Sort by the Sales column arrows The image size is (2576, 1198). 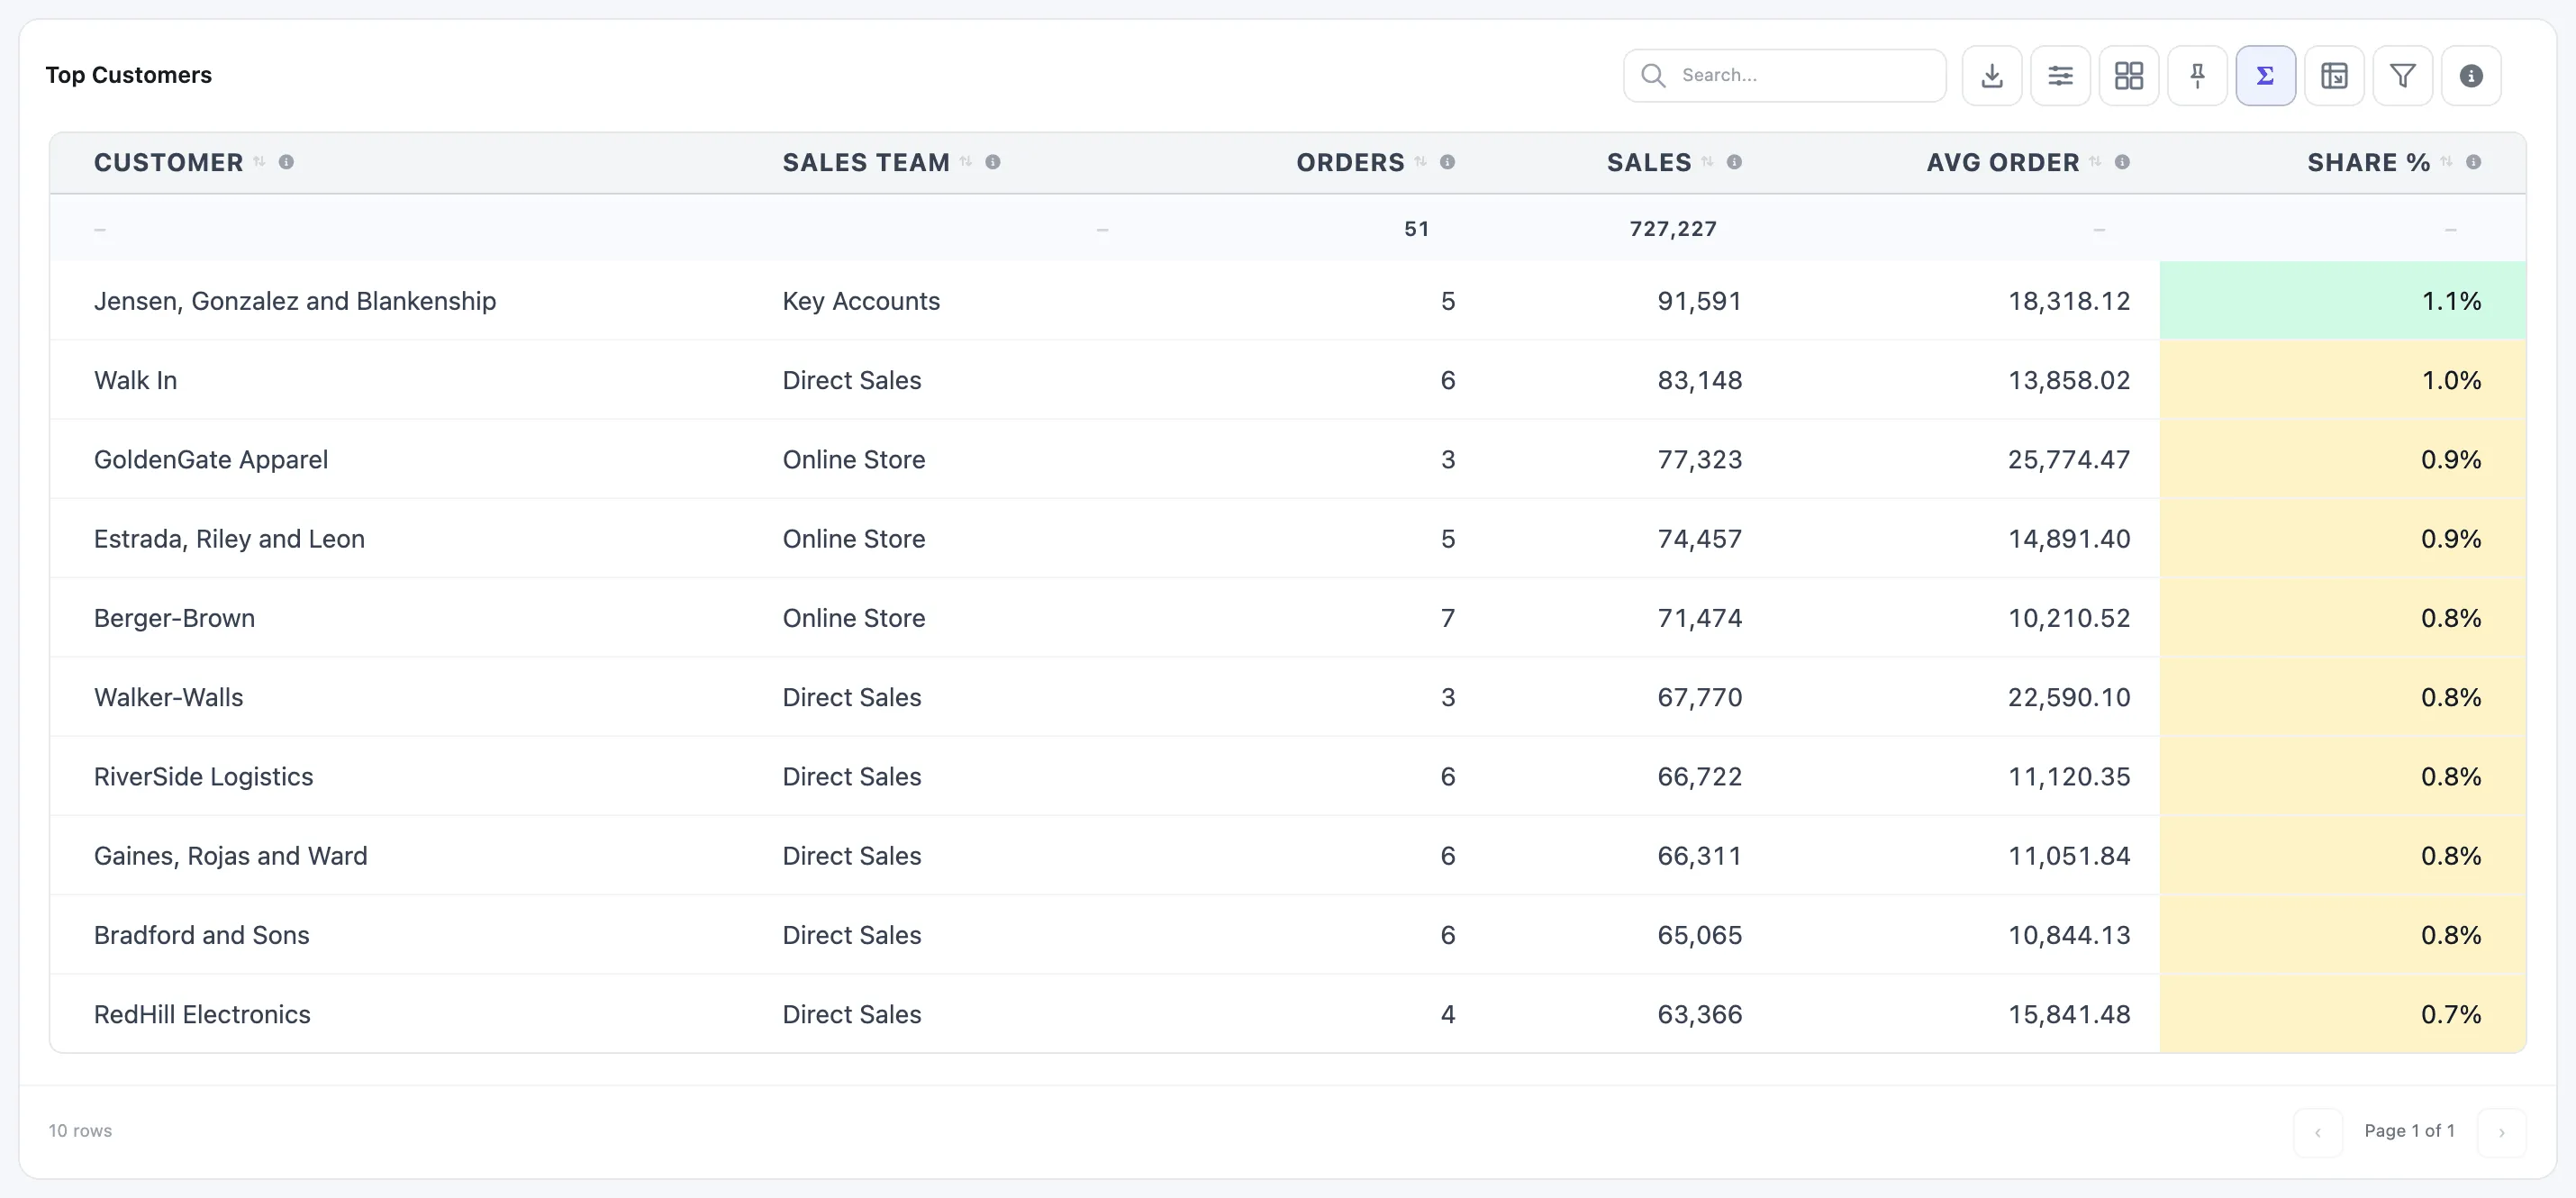click(1707, 161)
